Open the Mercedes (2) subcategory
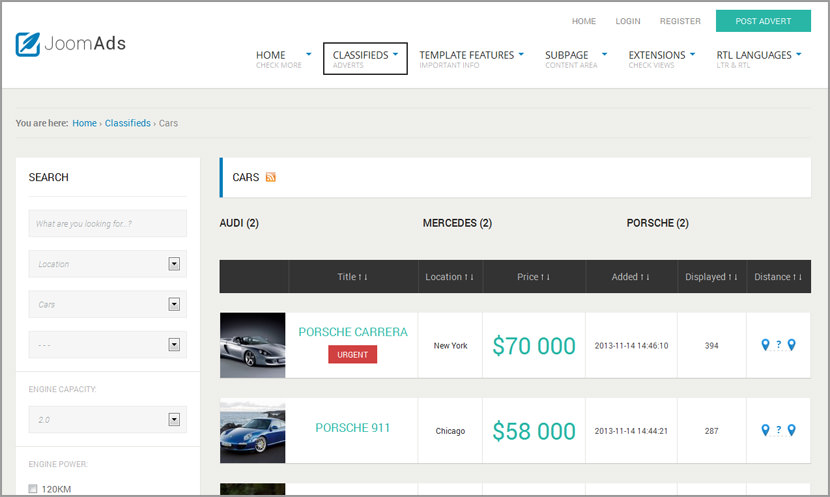The width and height of the screenshot is (830, 497). coord(457,223)
